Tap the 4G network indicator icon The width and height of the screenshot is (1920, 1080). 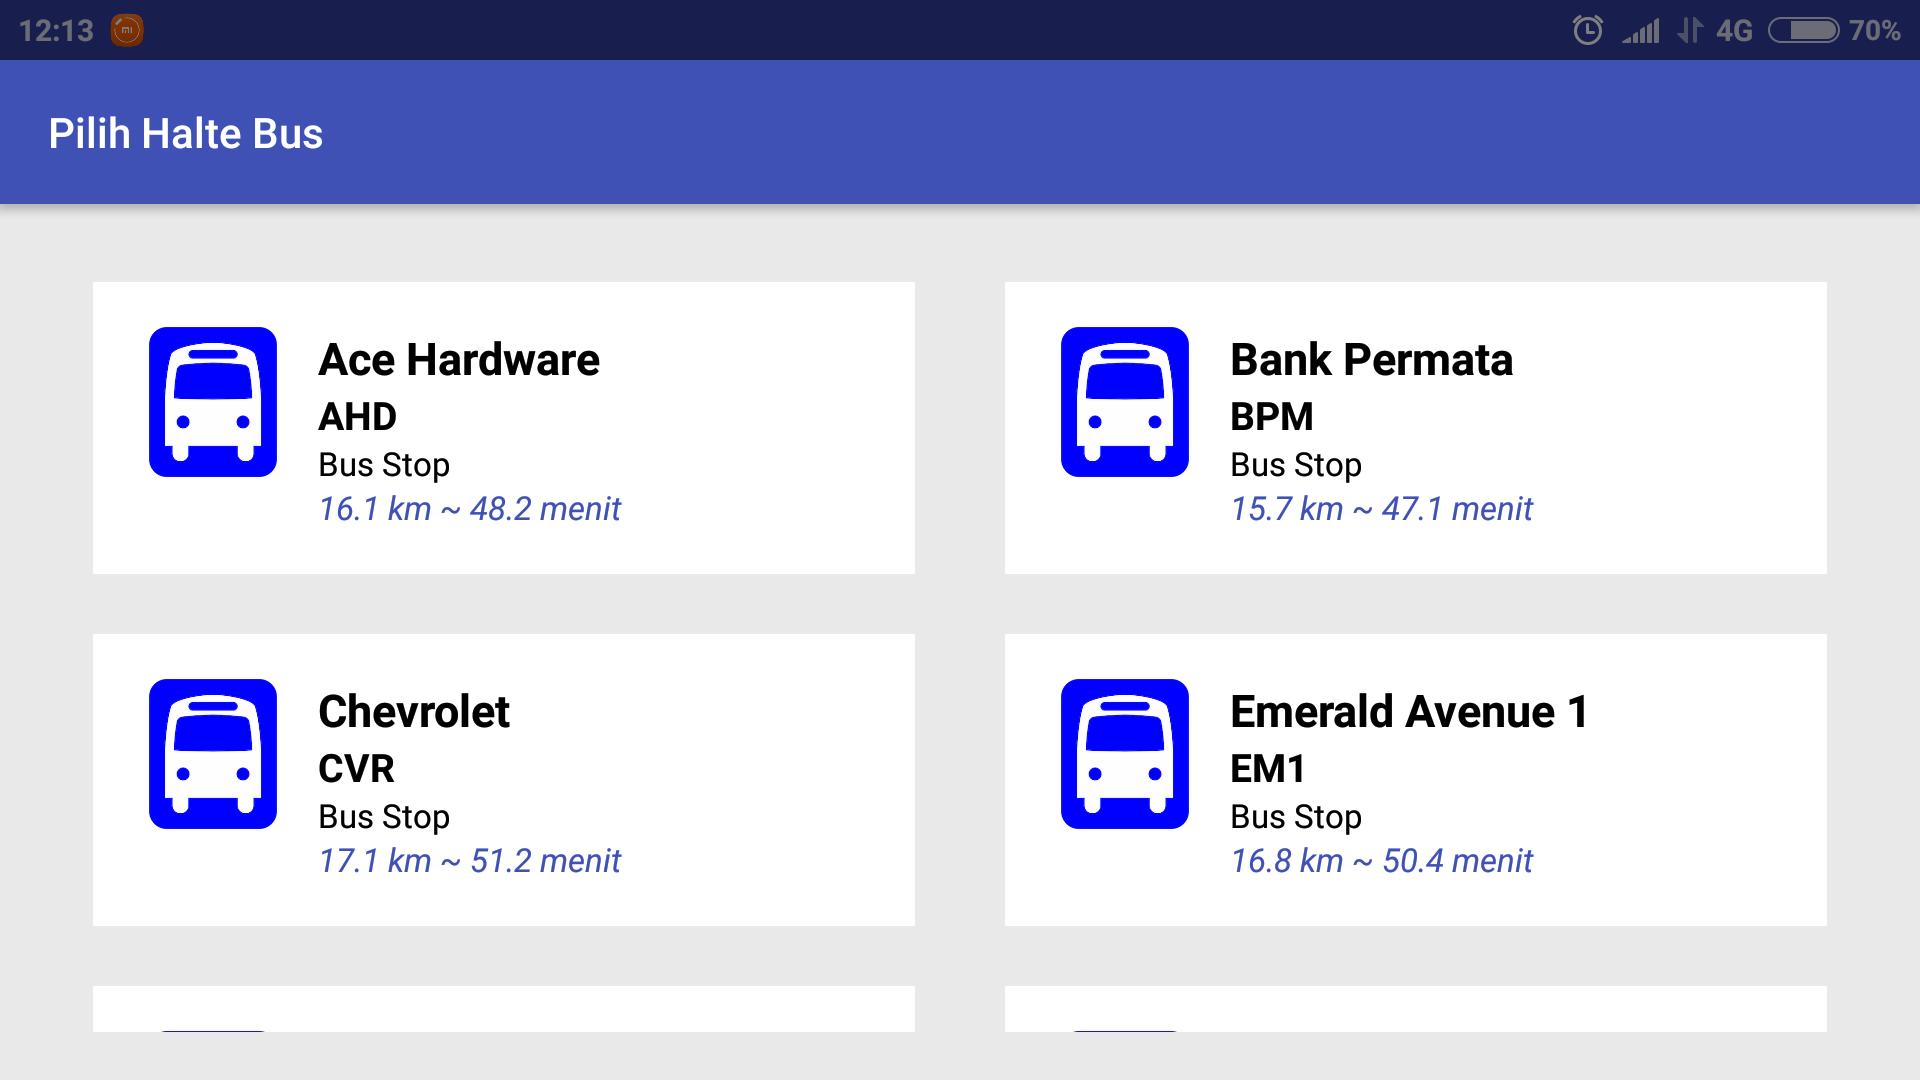(1734, 30)
